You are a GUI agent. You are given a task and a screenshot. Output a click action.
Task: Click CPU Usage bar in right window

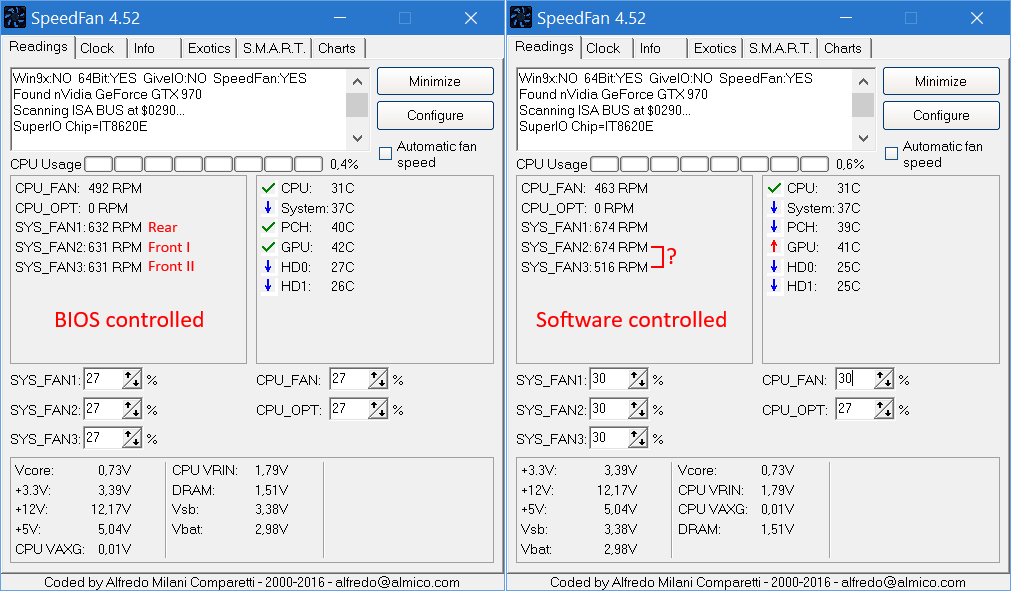(x=710, y=164)
